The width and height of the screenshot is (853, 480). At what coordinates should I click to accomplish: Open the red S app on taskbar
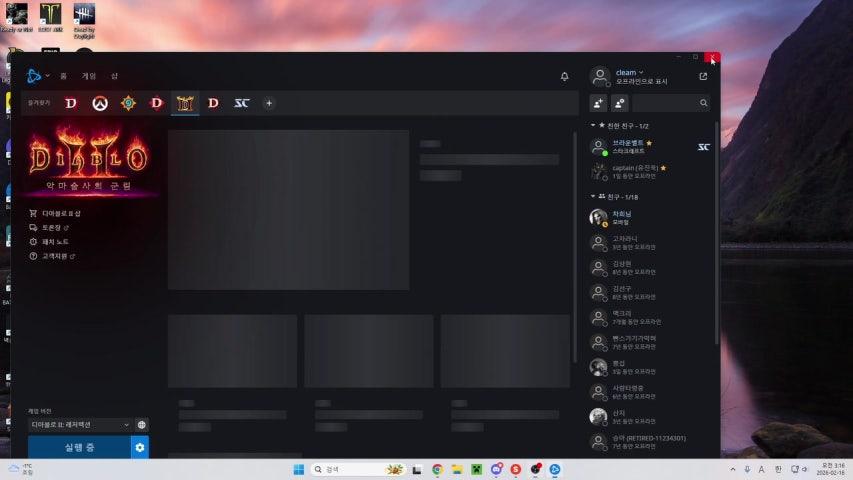click(x=516, y=469)
